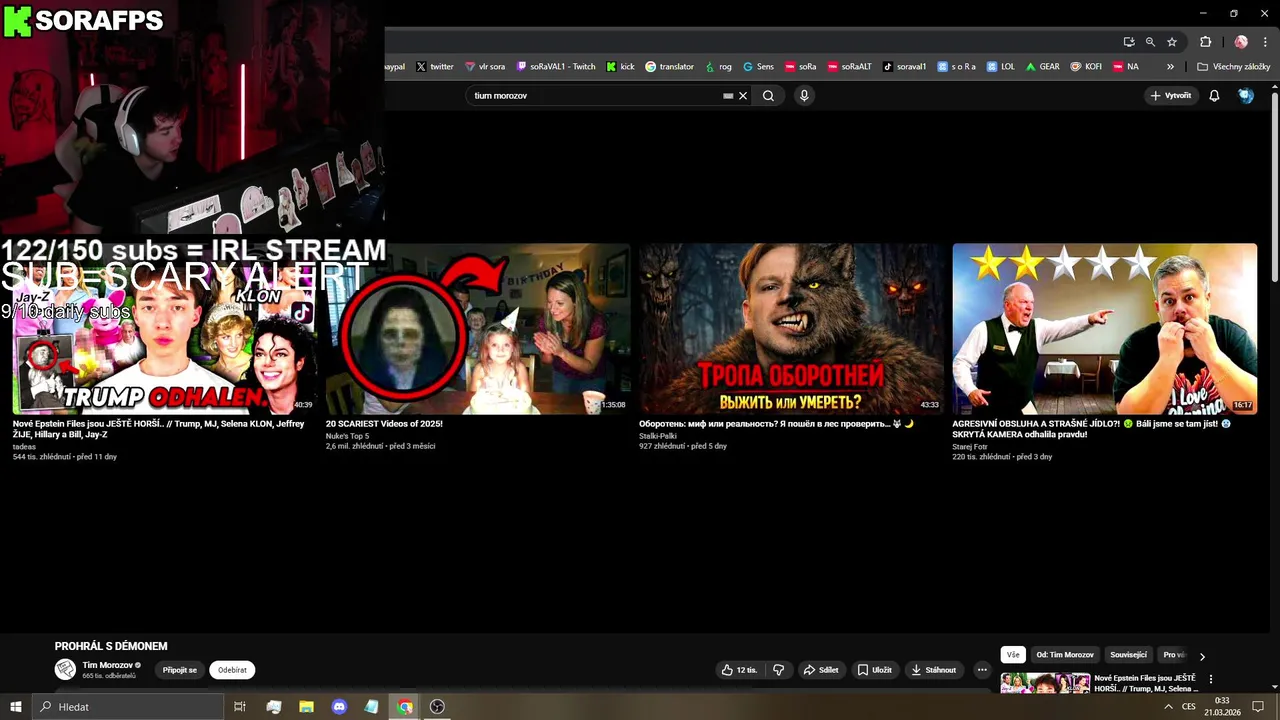1280x720 pixels.
Task: Open the soRaVAL1 - Twitch bookmark
Action: [555, 67]
